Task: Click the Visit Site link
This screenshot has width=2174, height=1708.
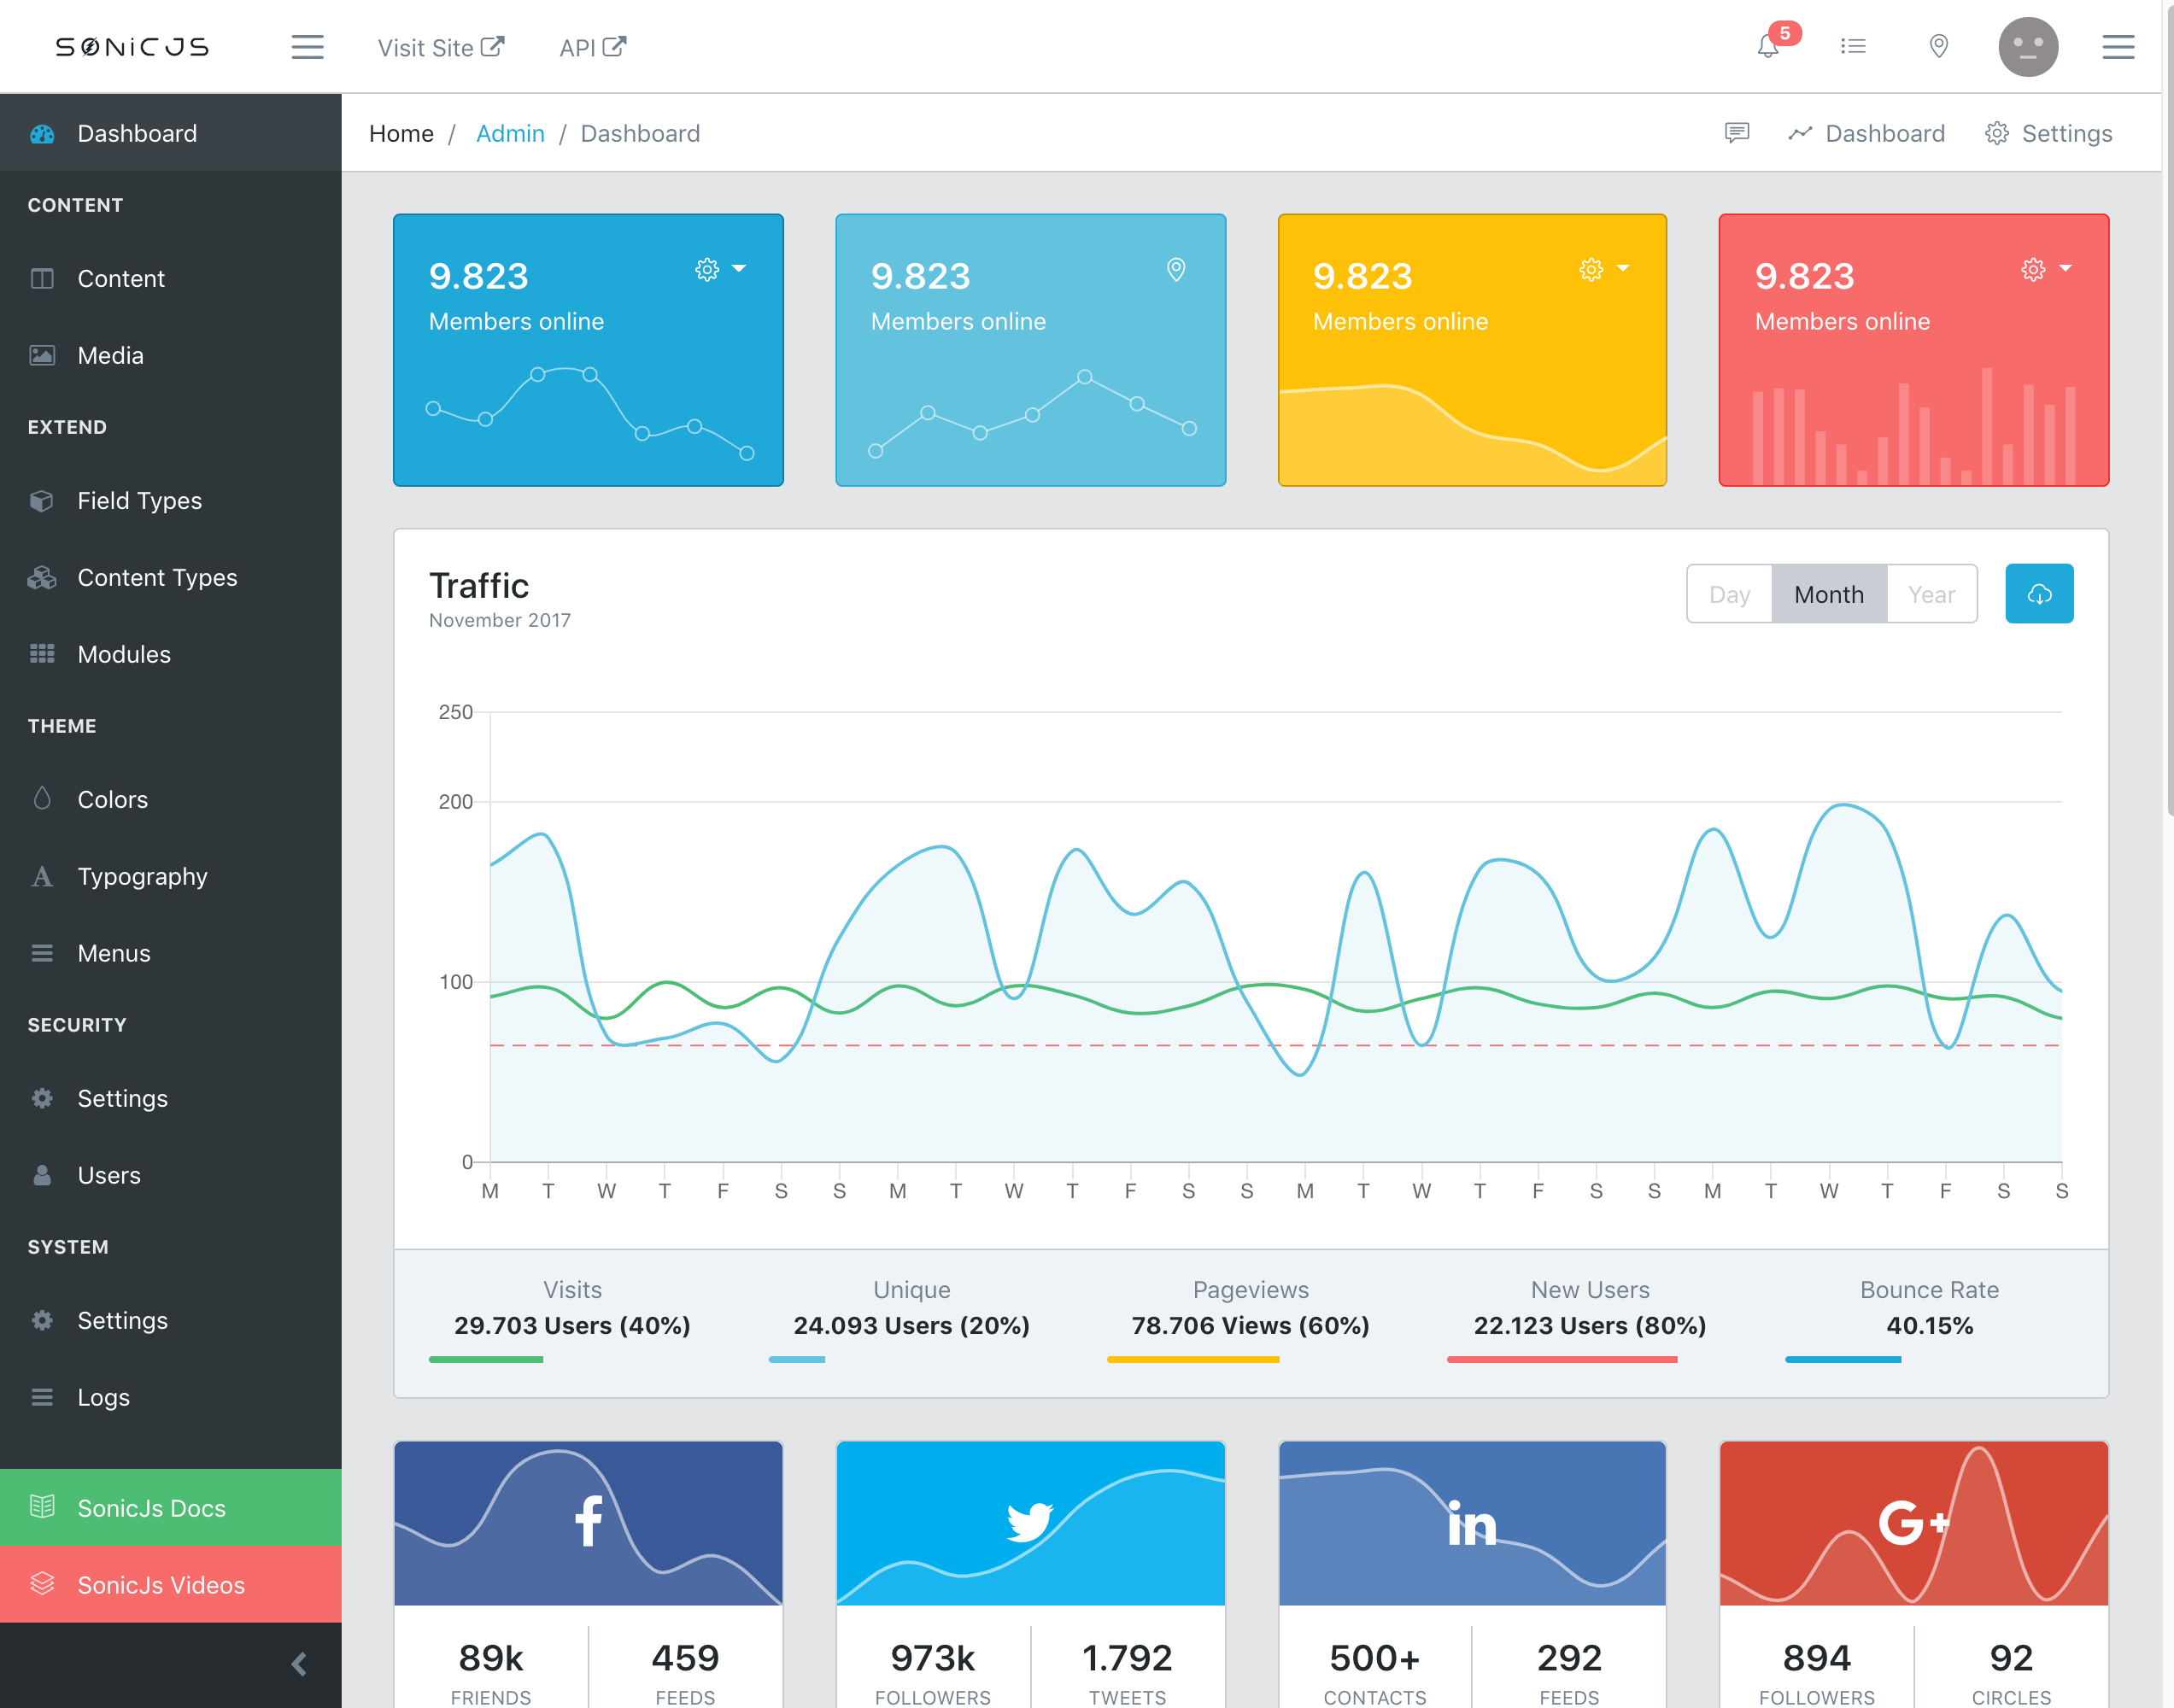Action: (x=440, y=47)
